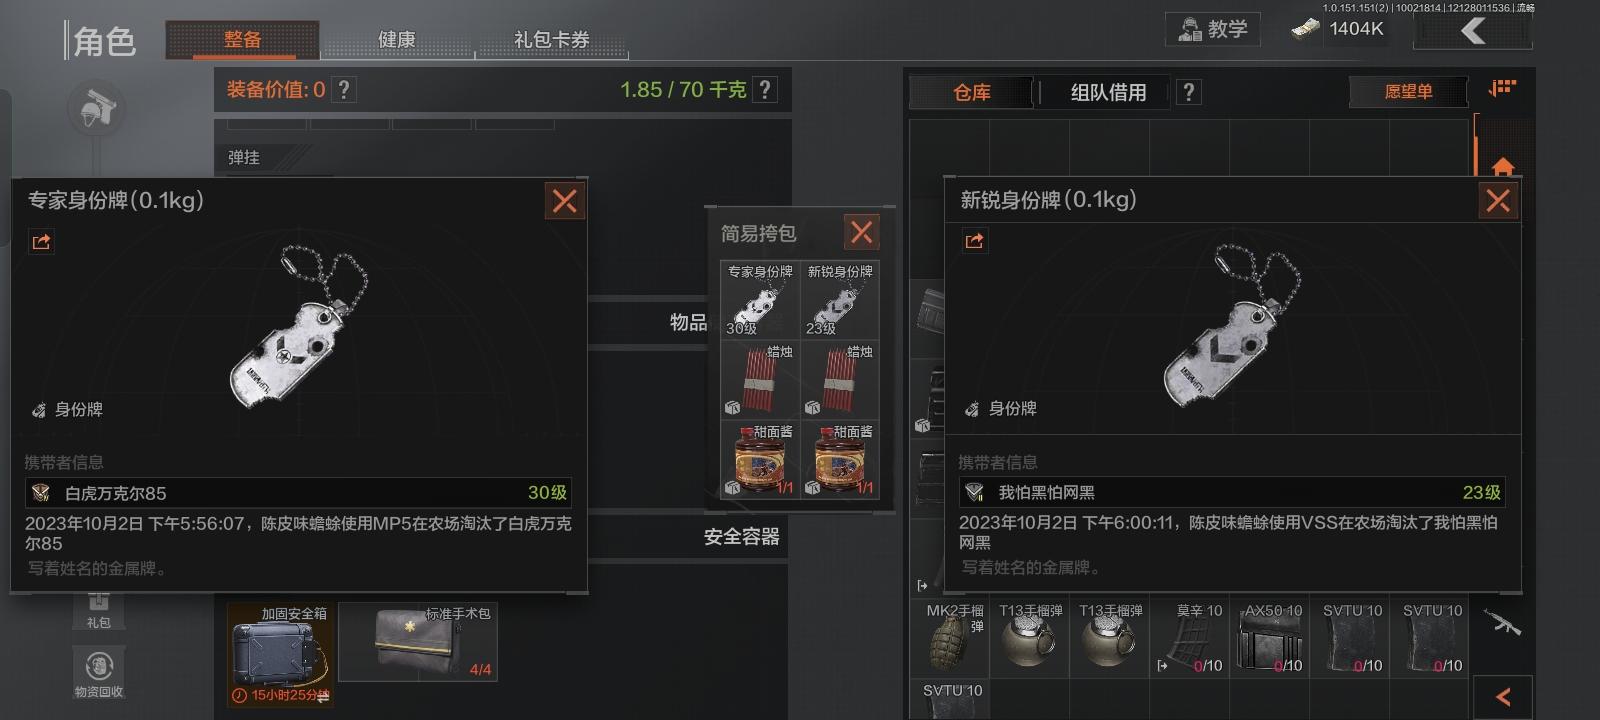The height and width of the screenshot is (720, 1600).
Task: Share the 新锐身份牌 item via share icon
Action: pos(975,241)
